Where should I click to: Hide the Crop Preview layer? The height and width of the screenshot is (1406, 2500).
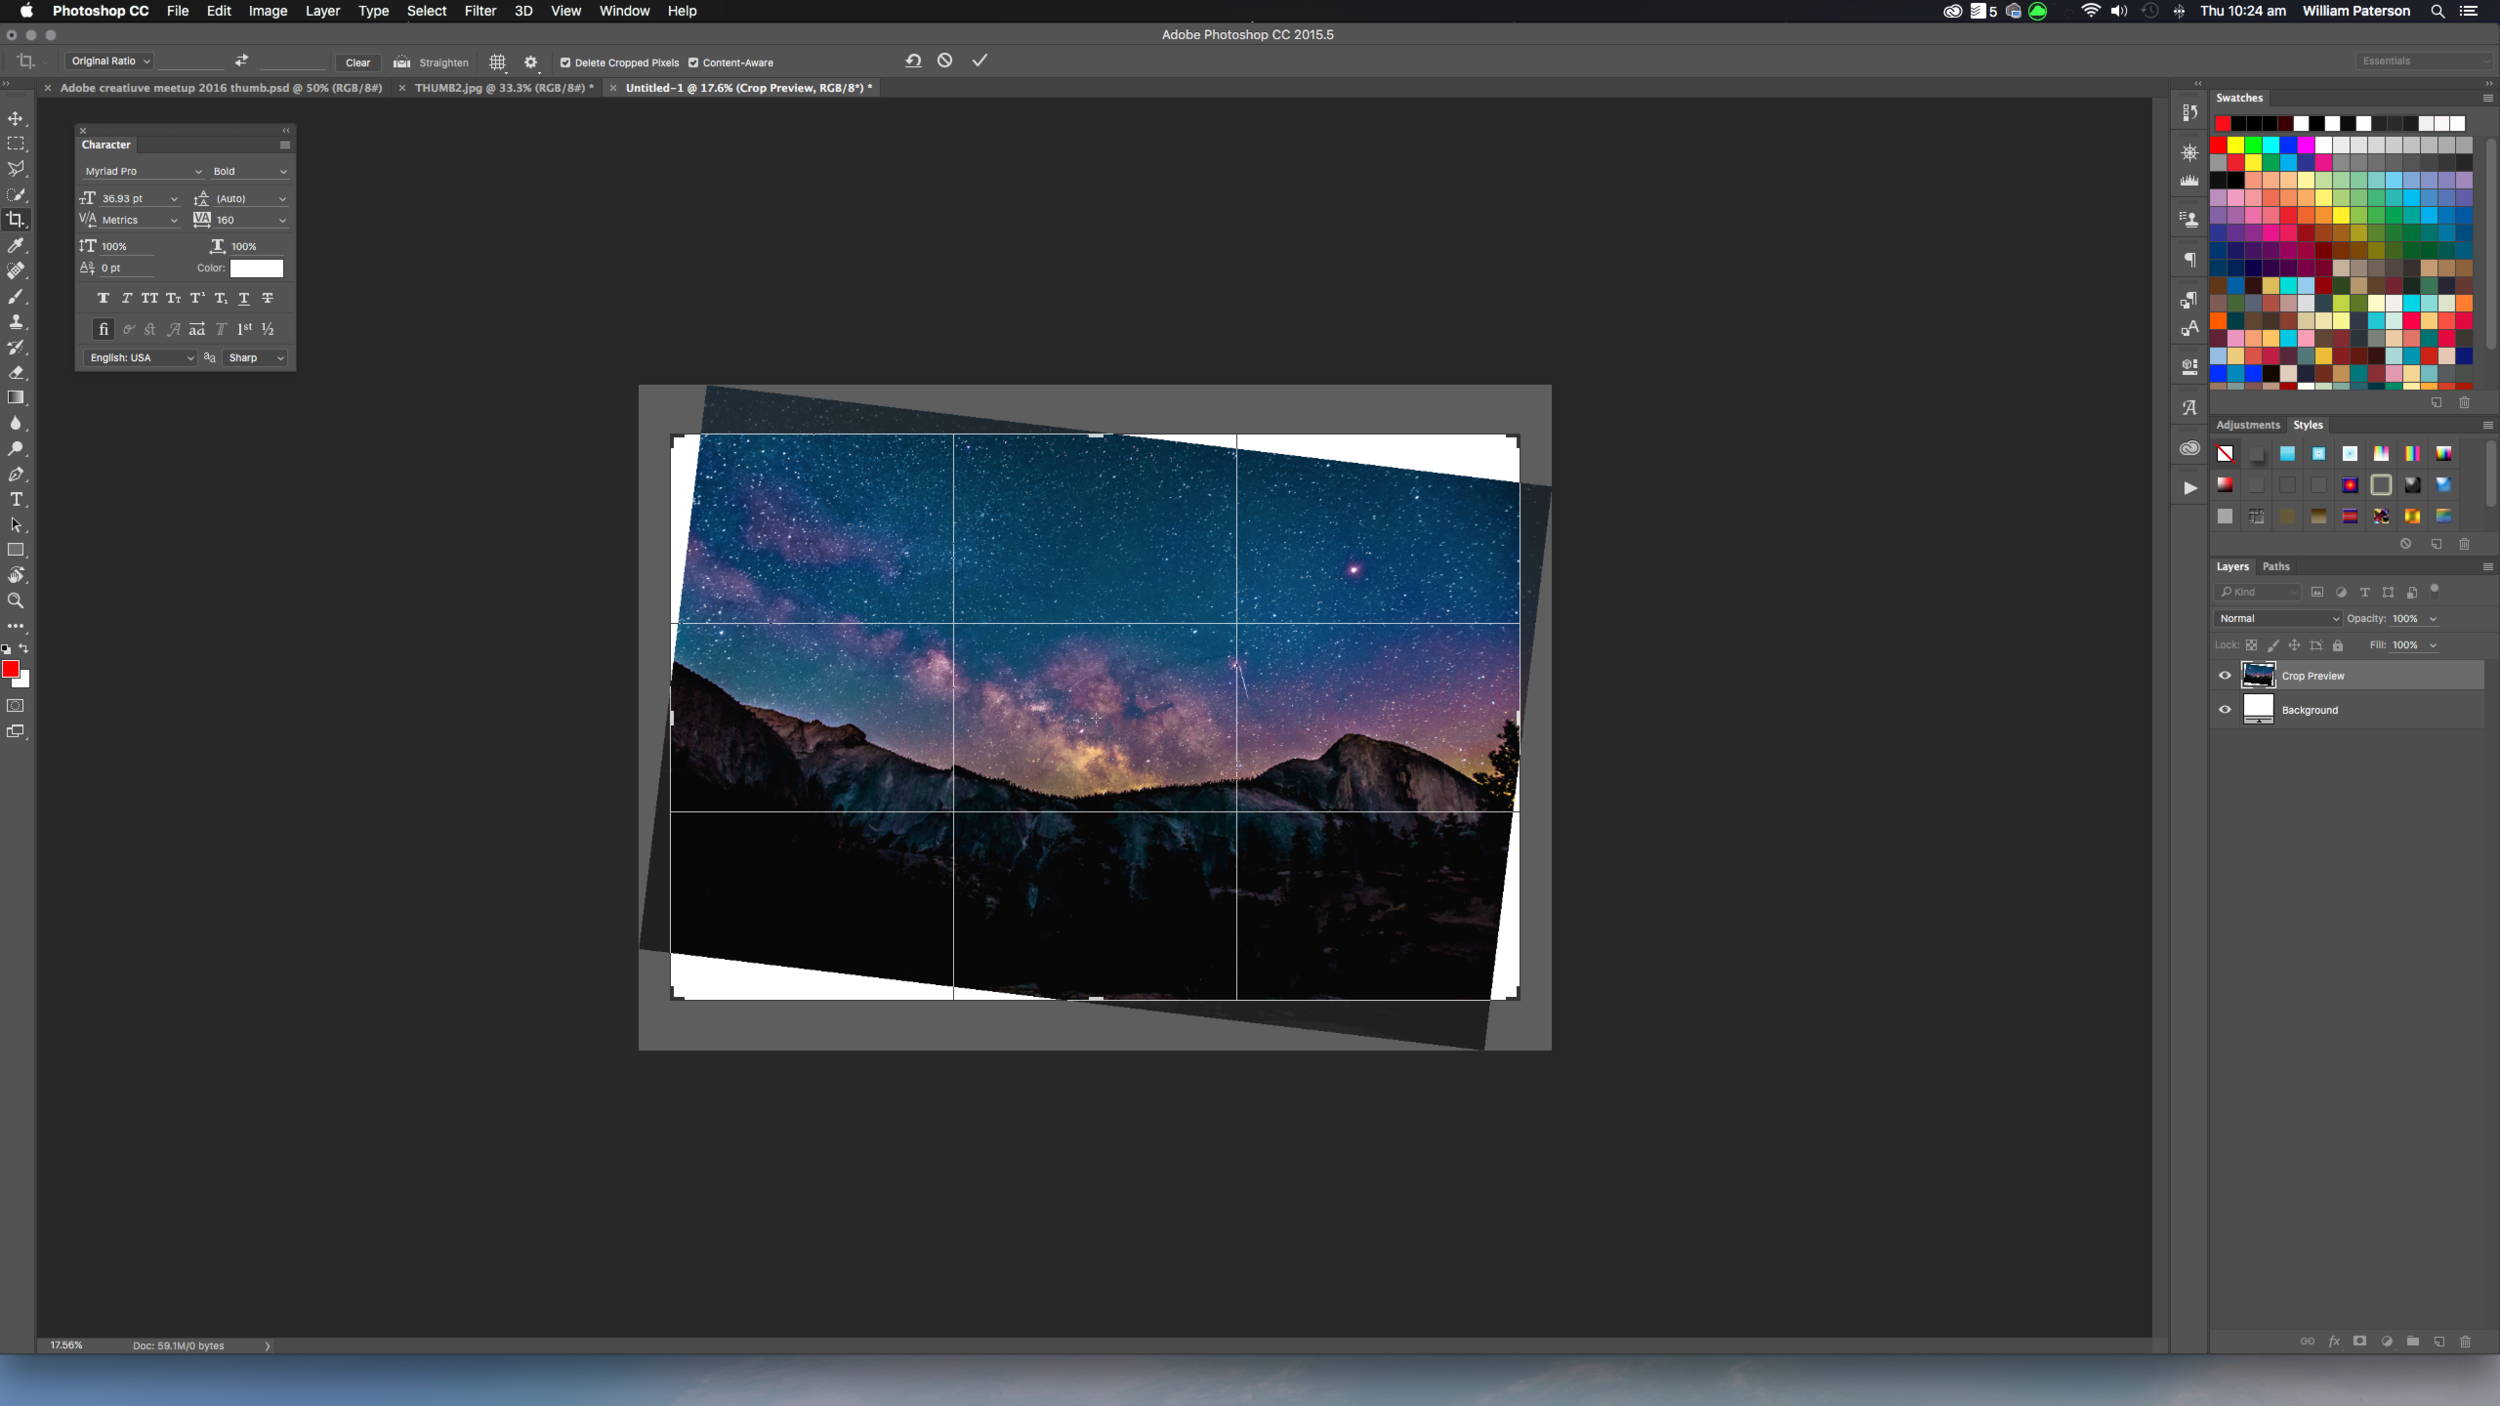coord(2225,676)
